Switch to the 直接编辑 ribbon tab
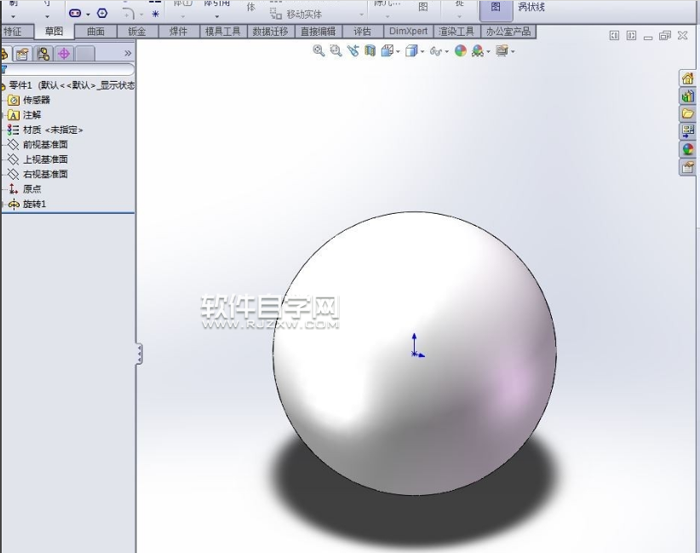Screen dimensions: 700x553 [x=318, y=32]
